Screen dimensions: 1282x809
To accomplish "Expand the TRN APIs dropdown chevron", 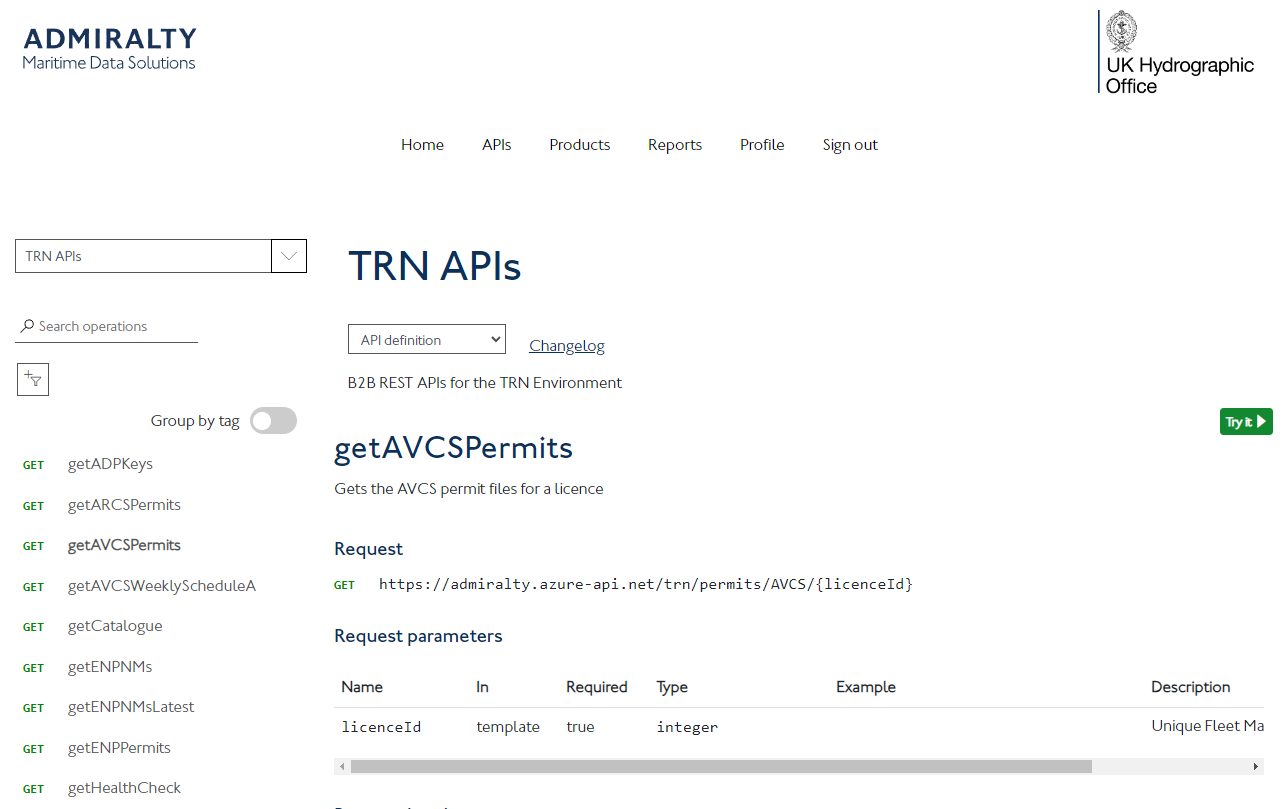I will click(x=289, y=256).
